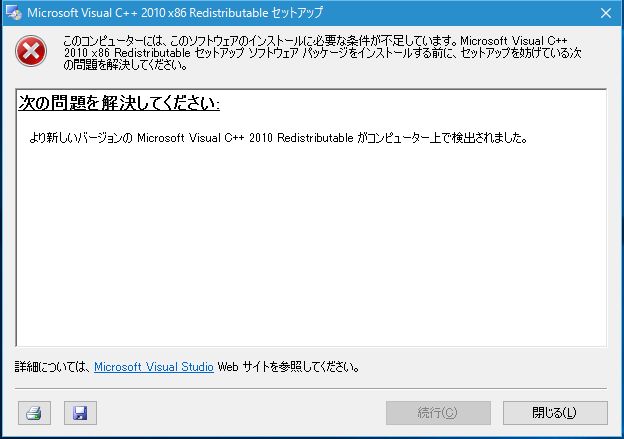Image resolution: width=624 pixels, height=439 pixels.
Task: Close the setup dialog window
Action: tap(606, 13)
